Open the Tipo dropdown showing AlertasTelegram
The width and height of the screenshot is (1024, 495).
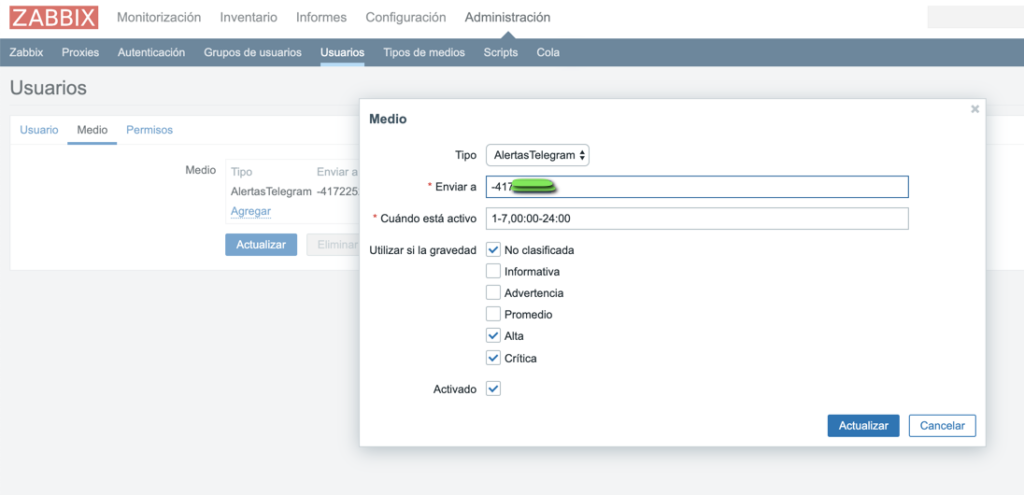tap(538, 155)
